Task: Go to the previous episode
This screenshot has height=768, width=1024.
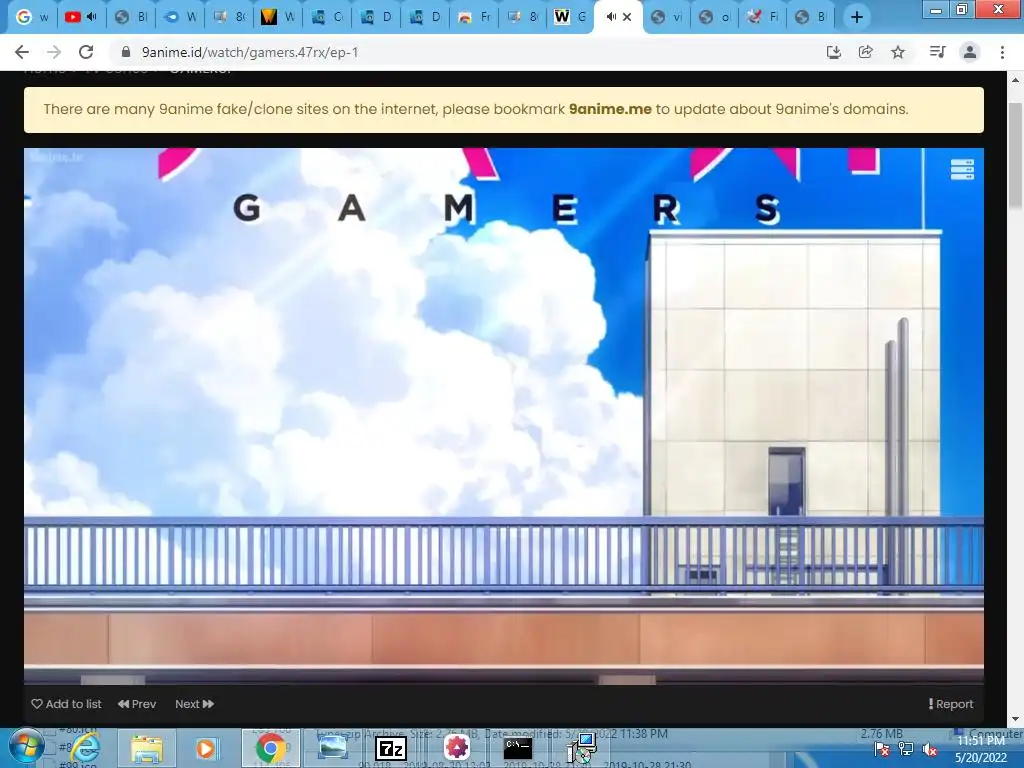Action: point(137,704)
